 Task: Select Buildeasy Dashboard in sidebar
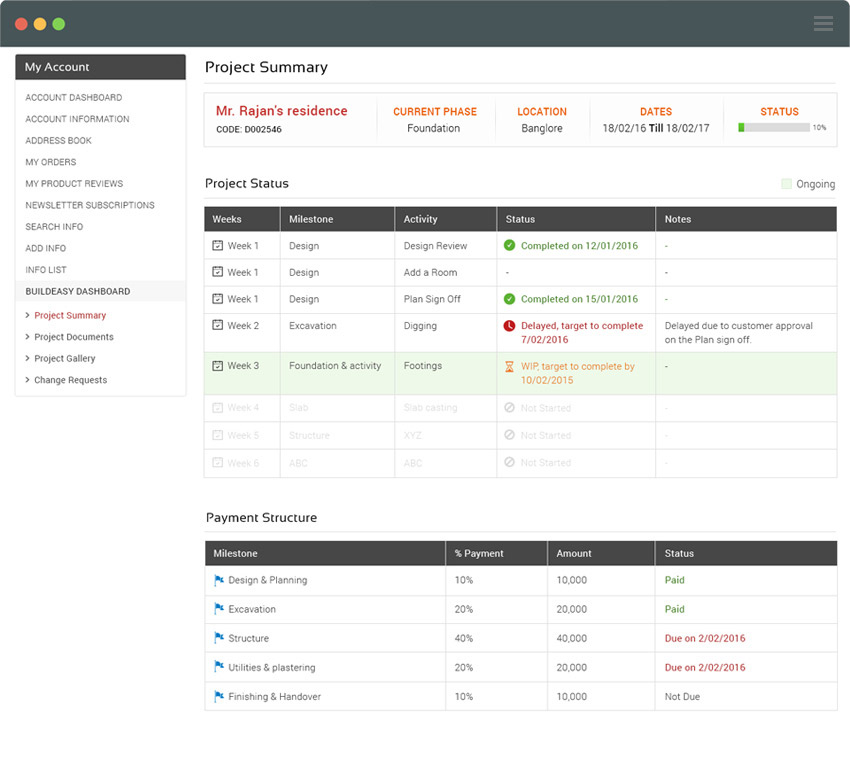coord(100,291)
